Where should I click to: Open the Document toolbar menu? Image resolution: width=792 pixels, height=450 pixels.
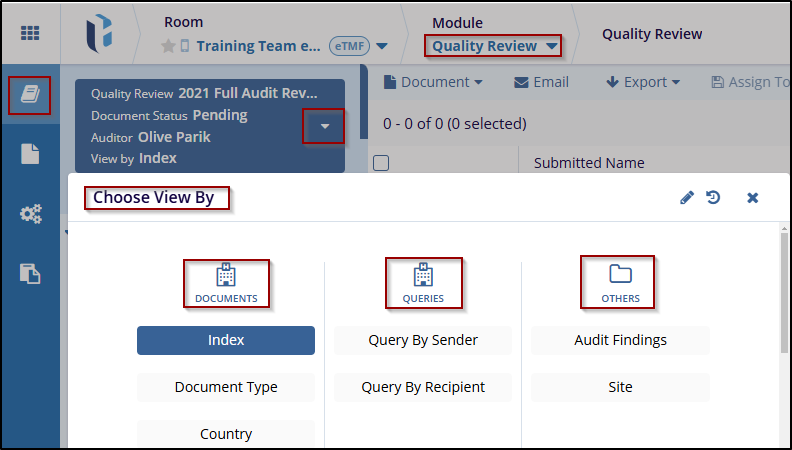coord(434,82)
